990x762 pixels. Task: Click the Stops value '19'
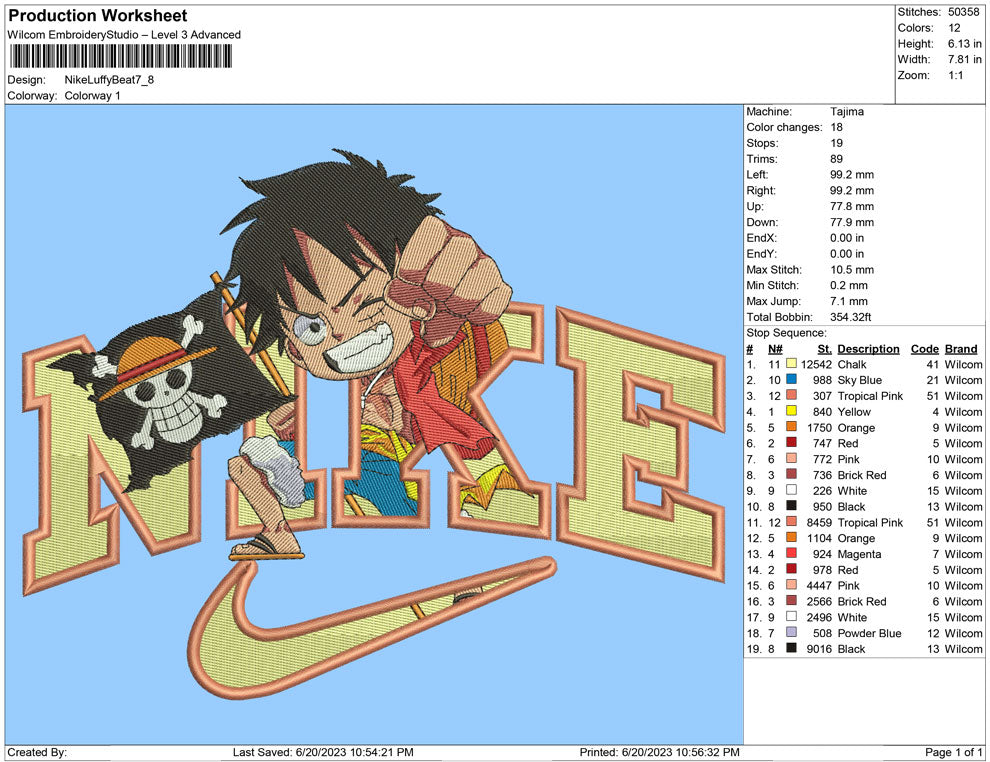[836, 143]
